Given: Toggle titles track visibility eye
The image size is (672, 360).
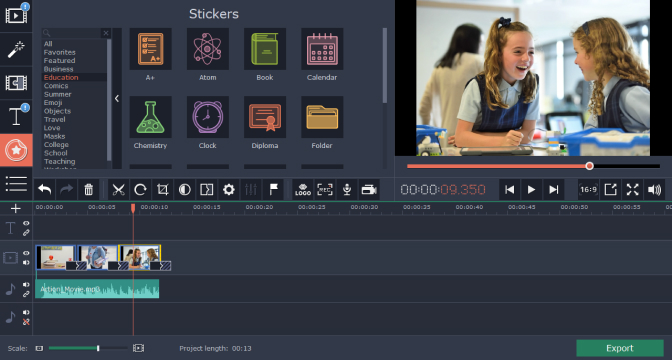Looking at the screenshot, I should click(26, 223).
